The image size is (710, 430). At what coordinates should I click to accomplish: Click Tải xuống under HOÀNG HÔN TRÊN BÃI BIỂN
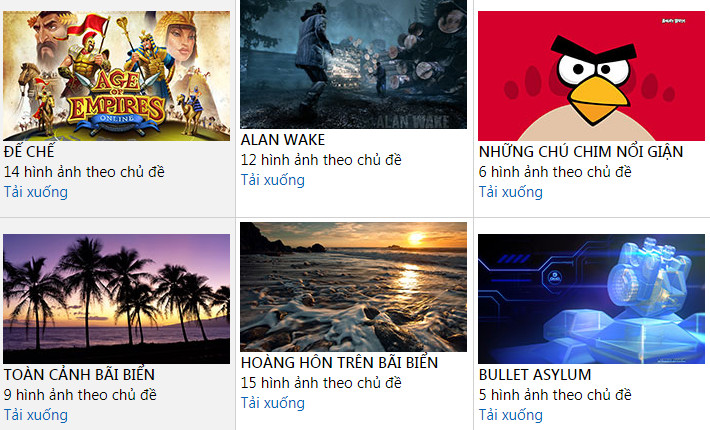[273, 403]
